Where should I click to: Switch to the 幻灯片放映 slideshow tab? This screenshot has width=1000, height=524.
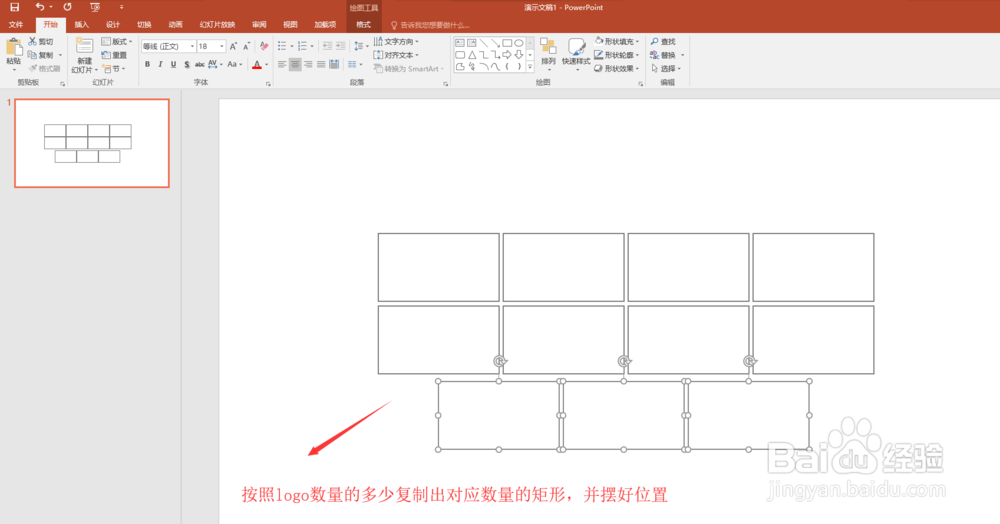(217, 25)
